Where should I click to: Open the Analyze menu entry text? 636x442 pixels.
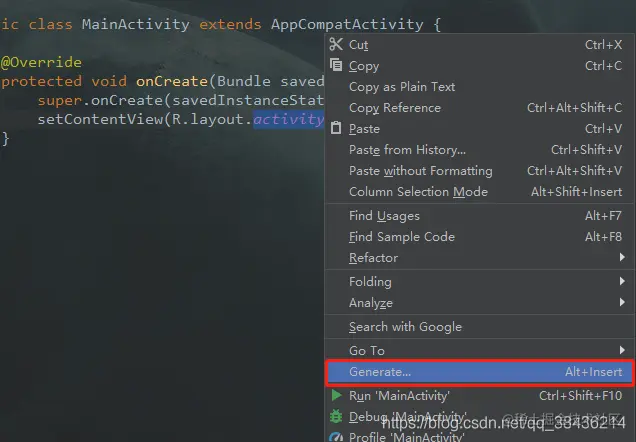click(x=371, y=303)
